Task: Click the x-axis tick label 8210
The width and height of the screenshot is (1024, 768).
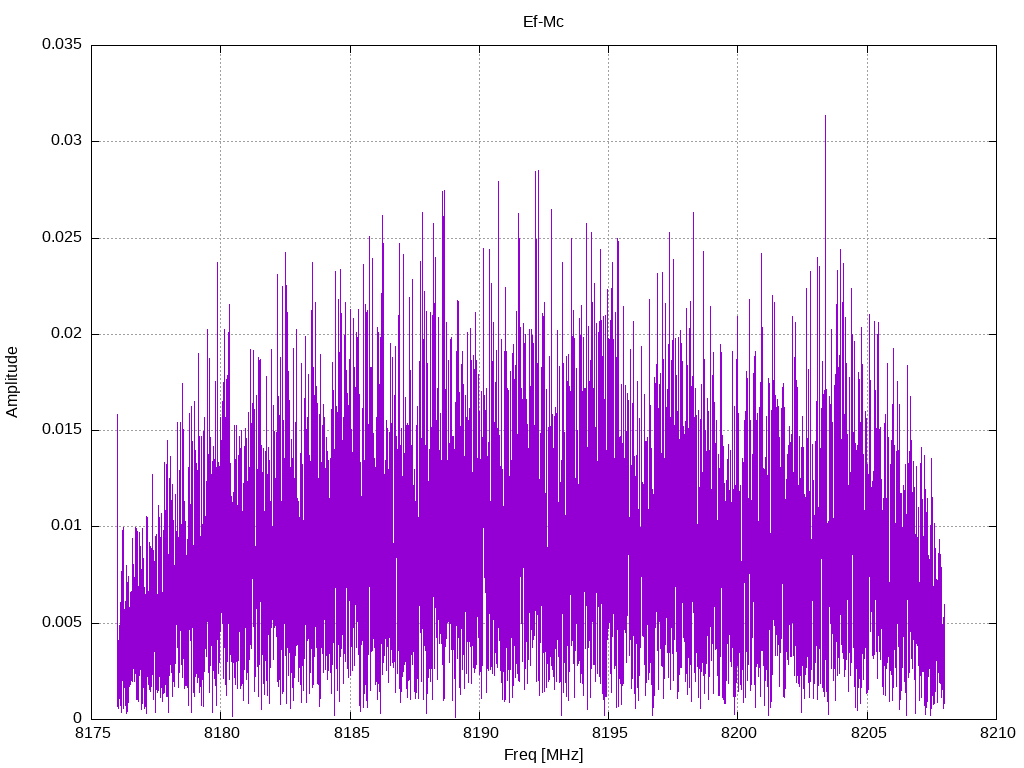Action: point(997,733)
